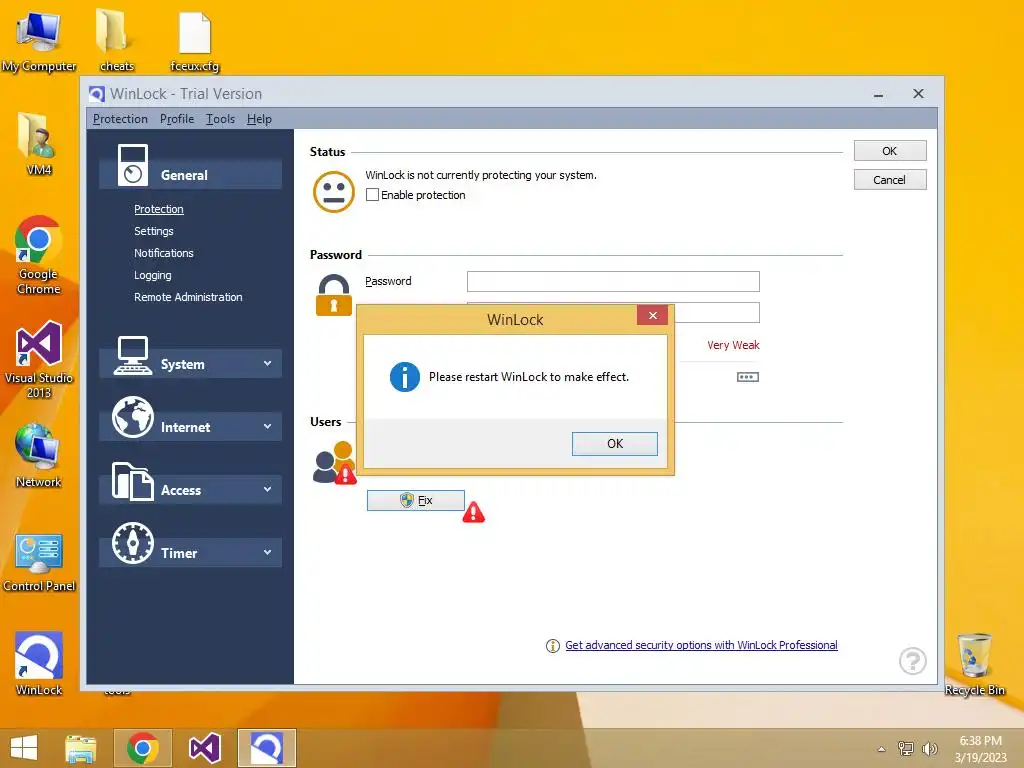
Task: Open the Help menu
Action: pos(259,119)
